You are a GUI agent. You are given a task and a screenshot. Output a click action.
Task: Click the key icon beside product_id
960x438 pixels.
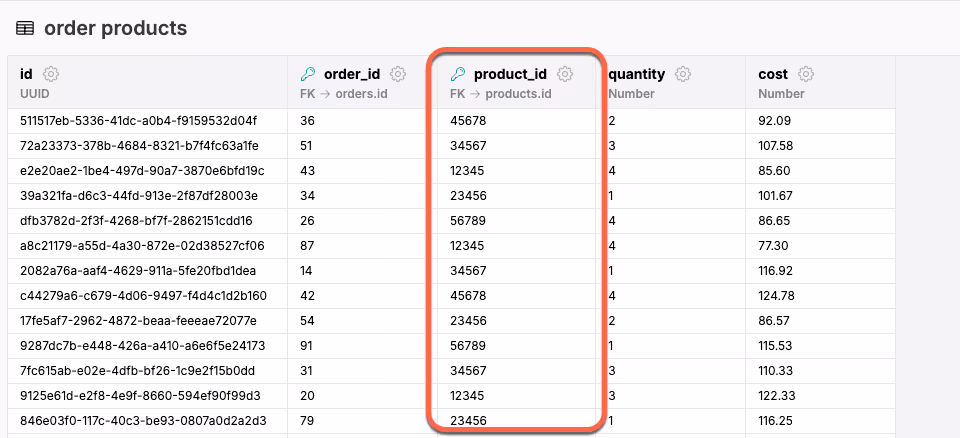457,75
